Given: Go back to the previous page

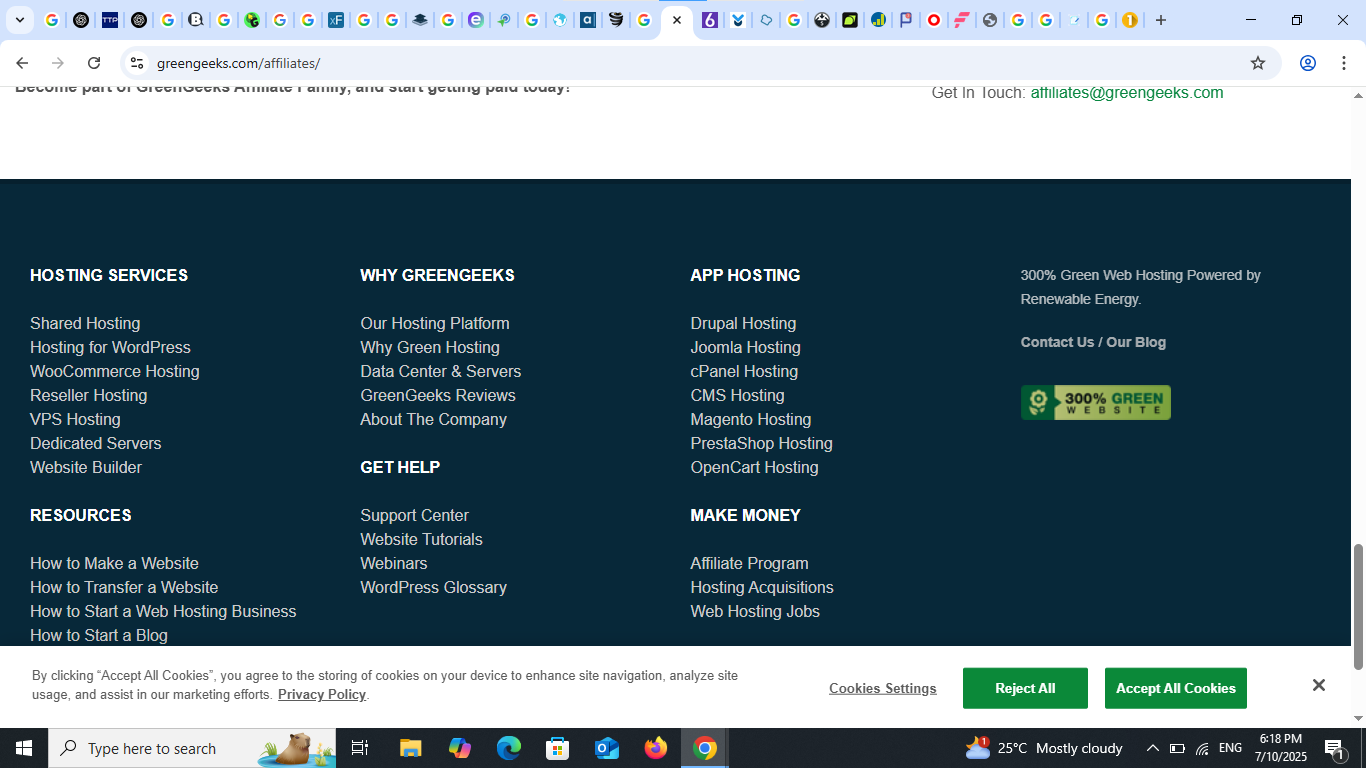Looking at the screenshot, I should (x=22, y=63).
